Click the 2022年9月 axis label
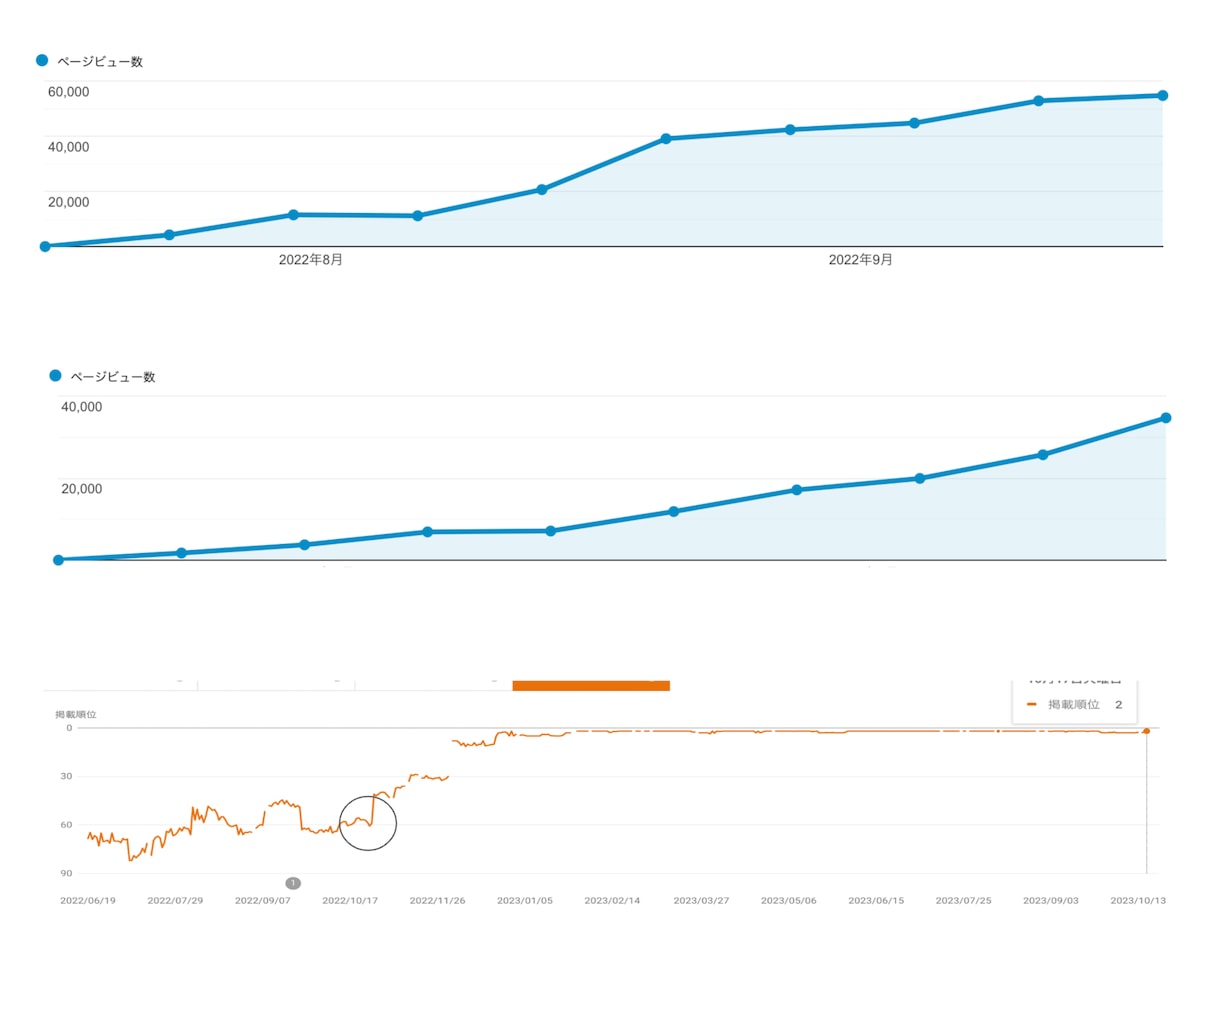Screen dimensions: 1220x1015 tap(861, 260)
